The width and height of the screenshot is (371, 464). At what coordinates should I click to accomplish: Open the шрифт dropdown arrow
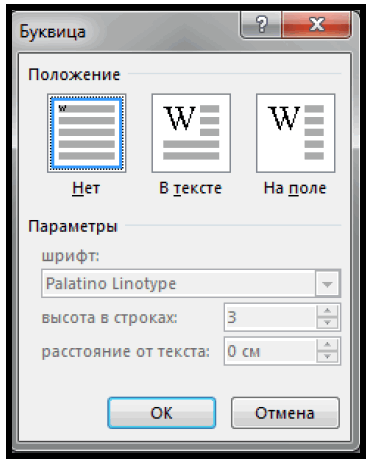(327, 284)
